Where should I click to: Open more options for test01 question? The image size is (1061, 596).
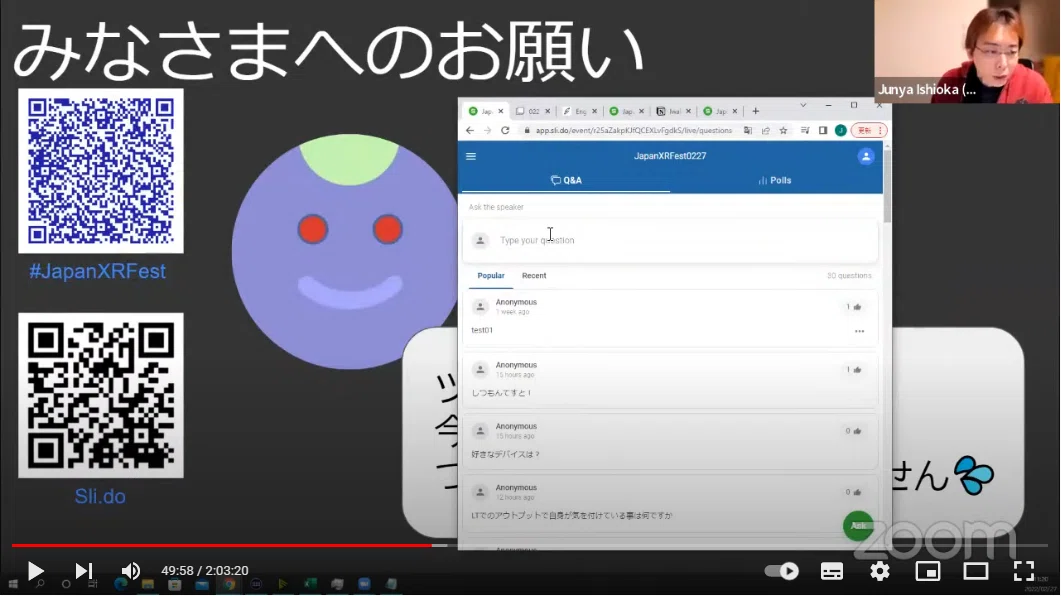pos(859,331)
